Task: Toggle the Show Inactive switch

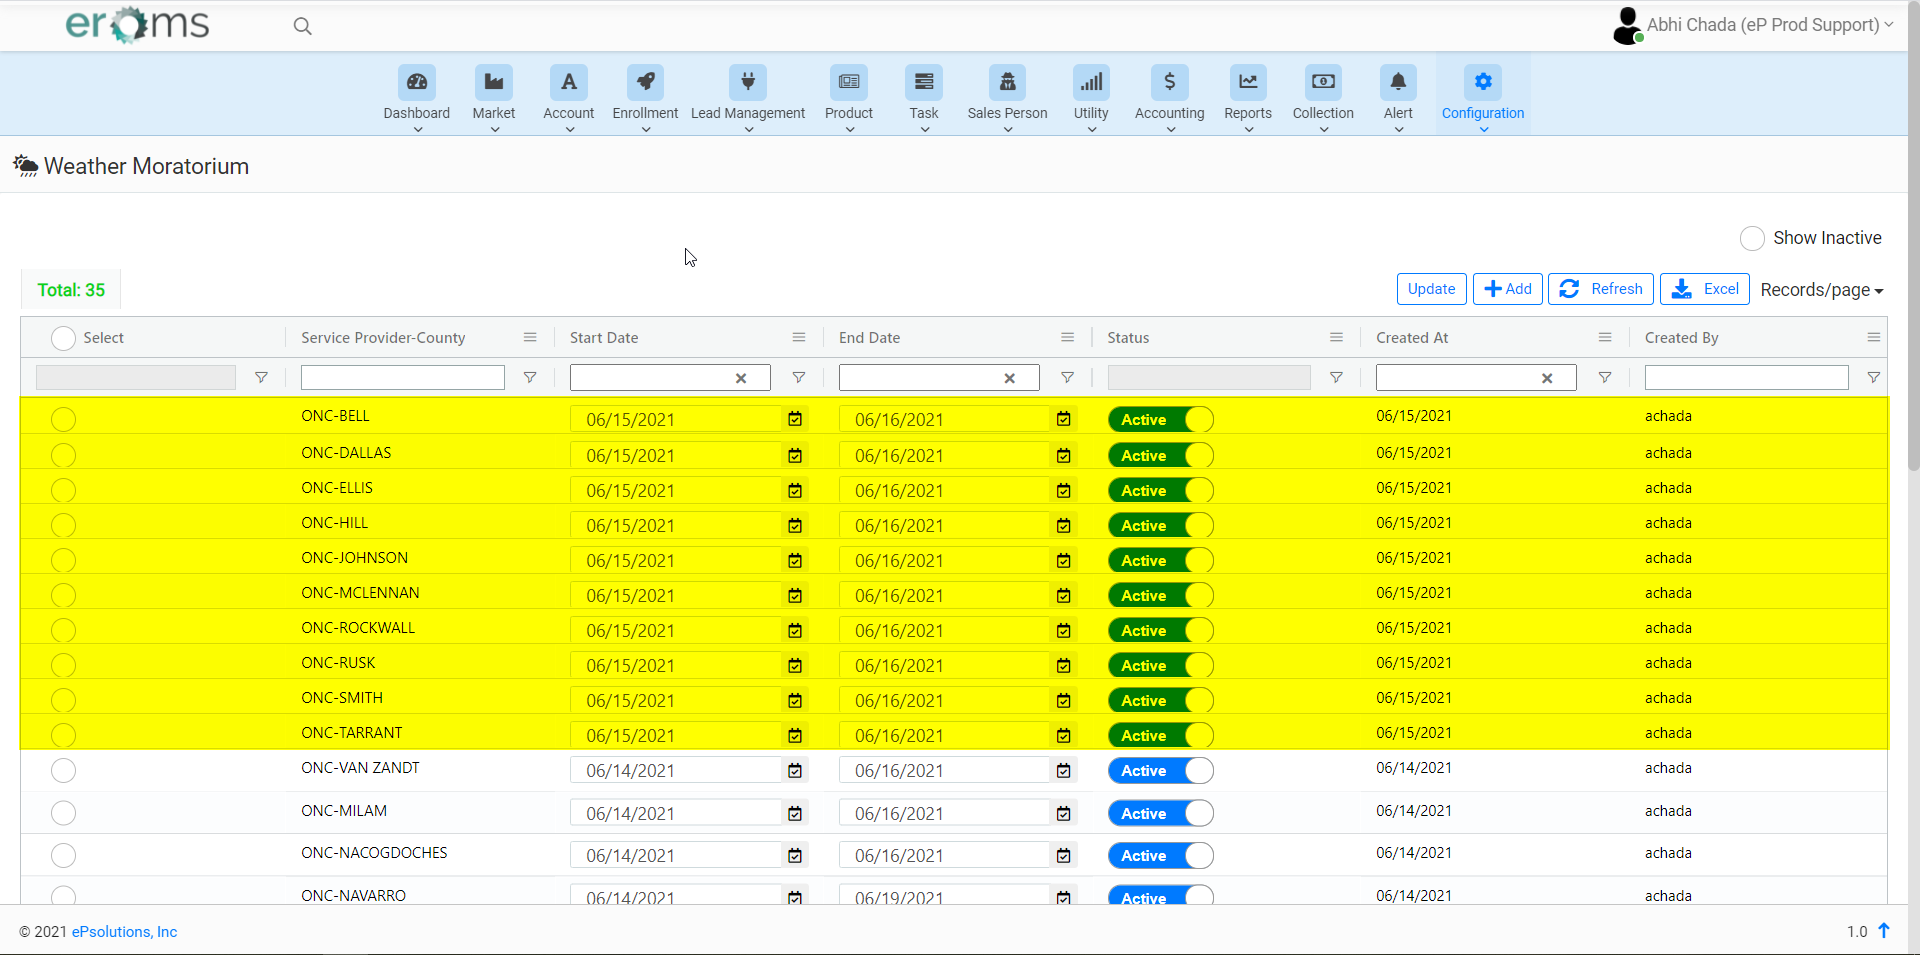Action: 1752,238
